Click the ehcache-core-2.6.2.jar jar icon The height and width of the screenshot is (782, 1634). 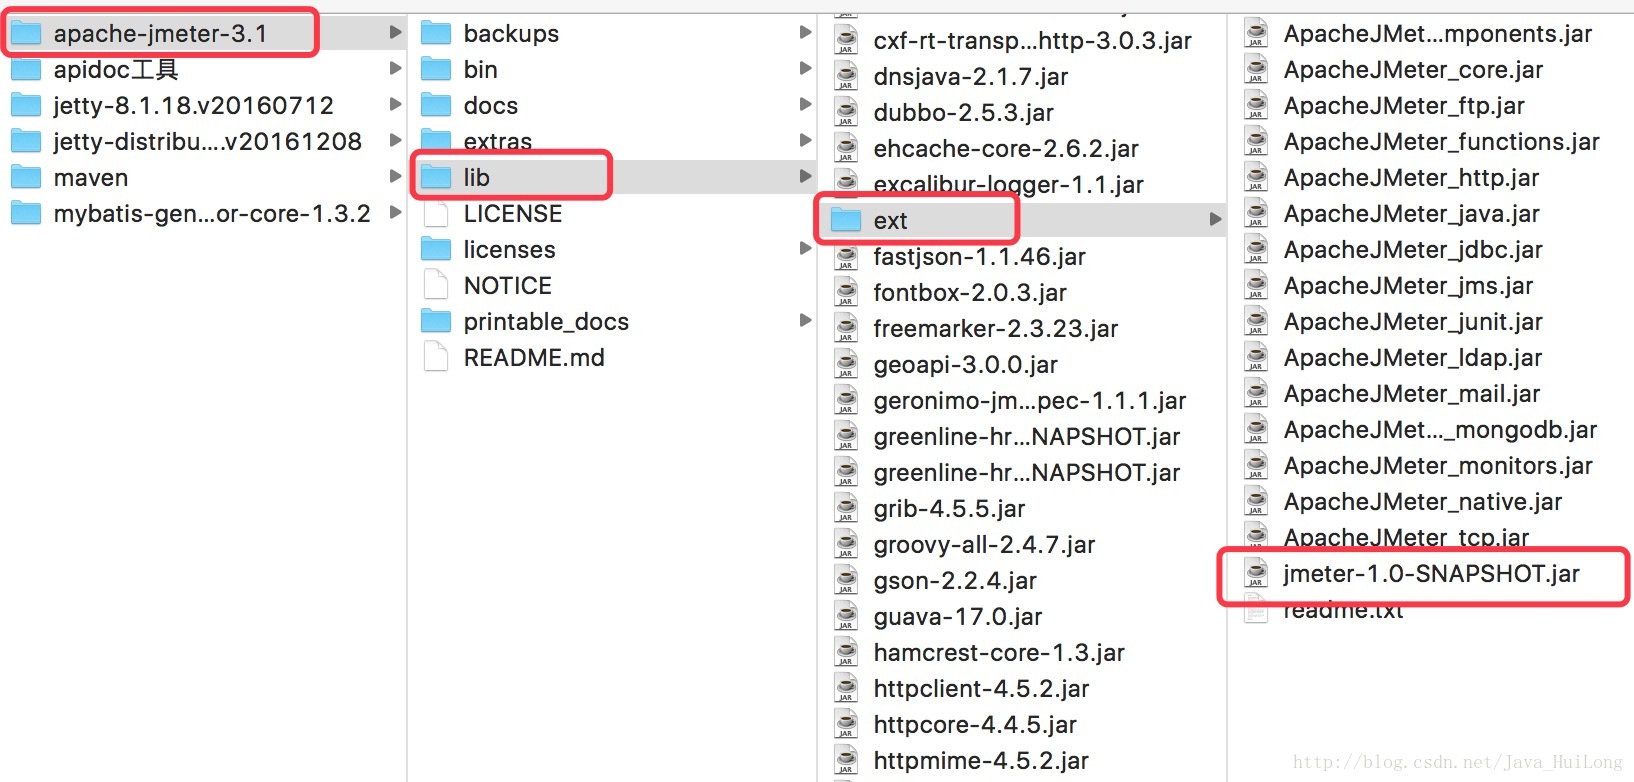(x=846, y=148)
